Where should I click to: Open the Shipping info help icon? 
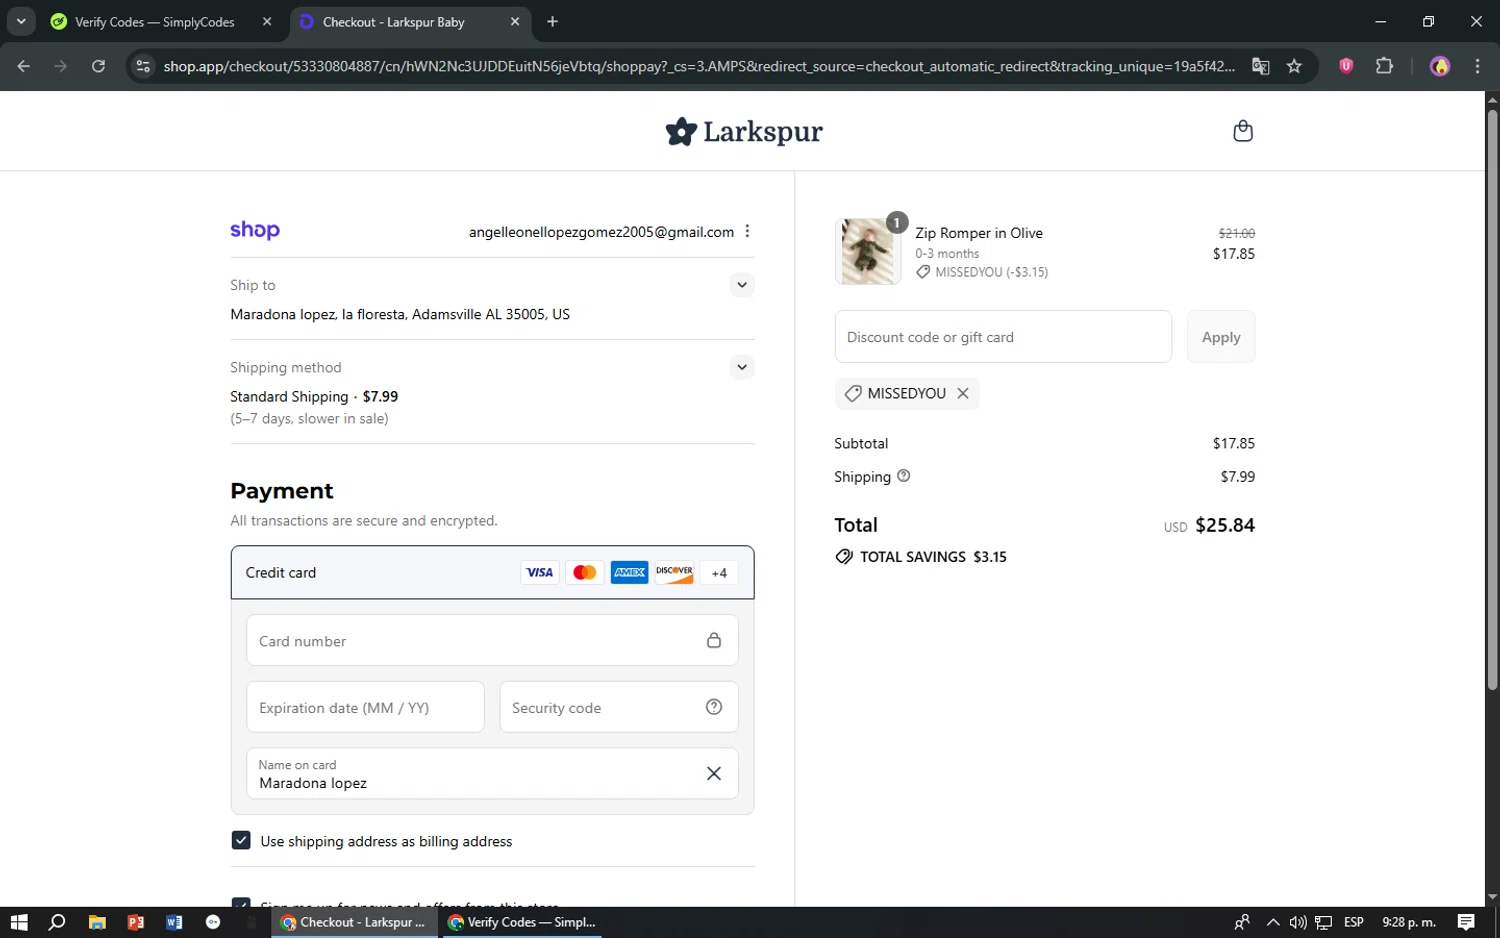pos(904,476)
